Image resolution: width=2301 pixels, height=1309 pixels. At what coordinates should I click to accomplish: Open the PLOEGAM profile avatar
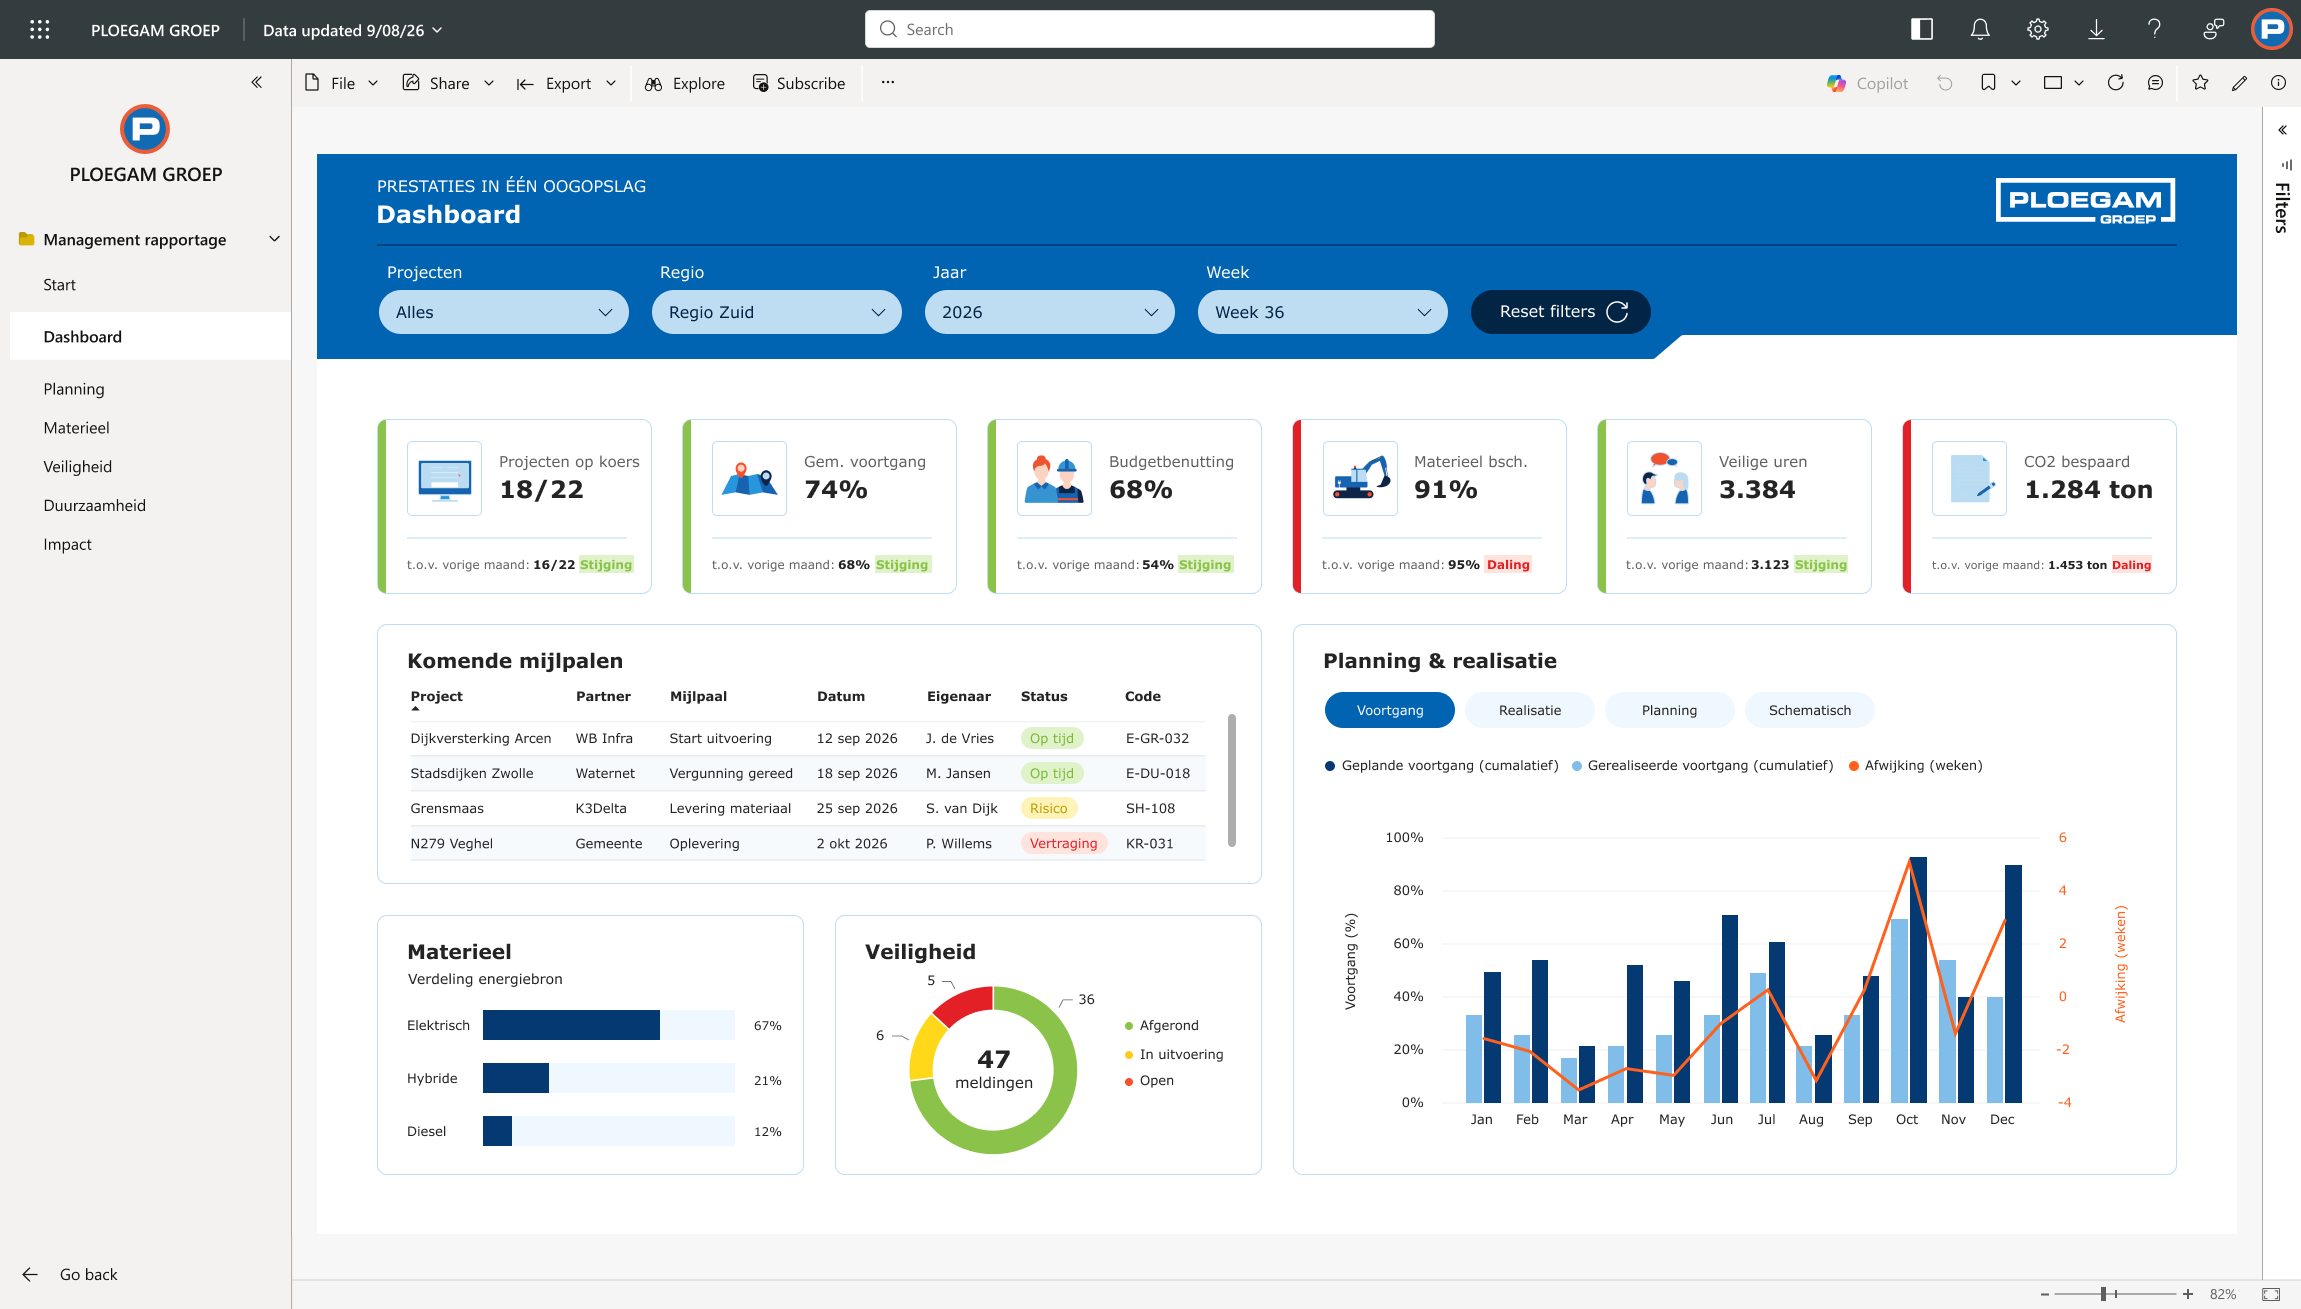pyautogui.click(x=2272, y=29)
